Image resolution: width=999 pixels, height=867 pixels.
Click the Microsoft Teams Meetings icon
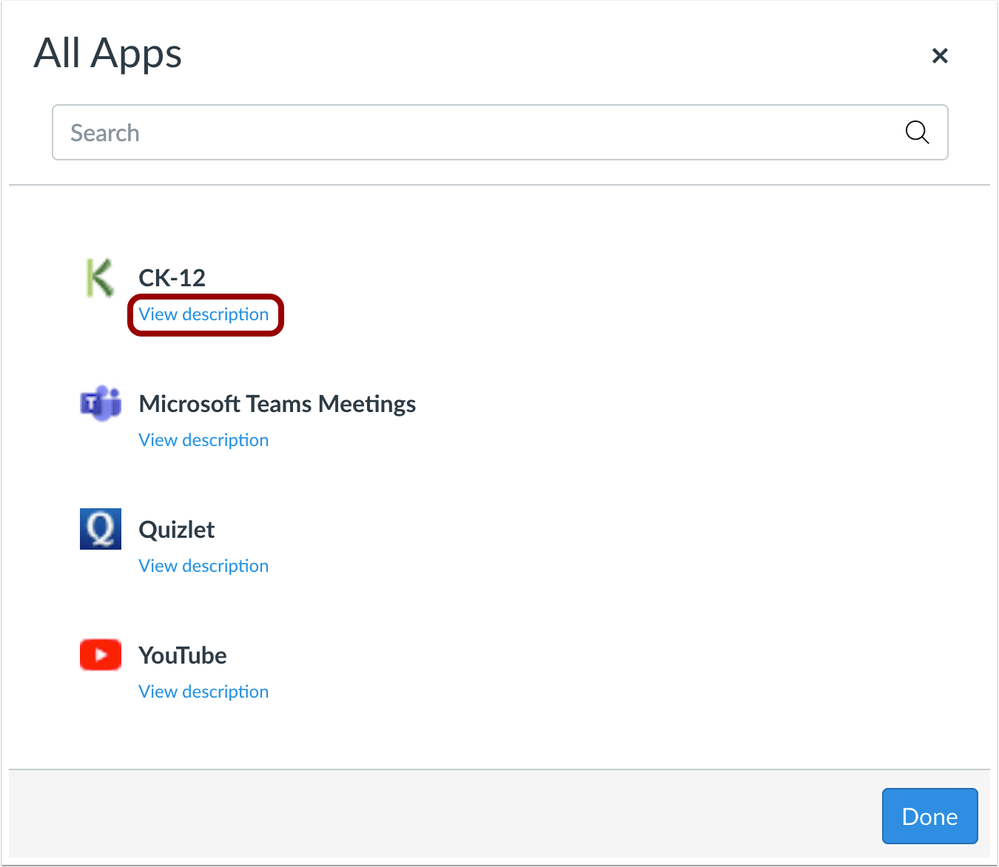(x=101, y=403)
